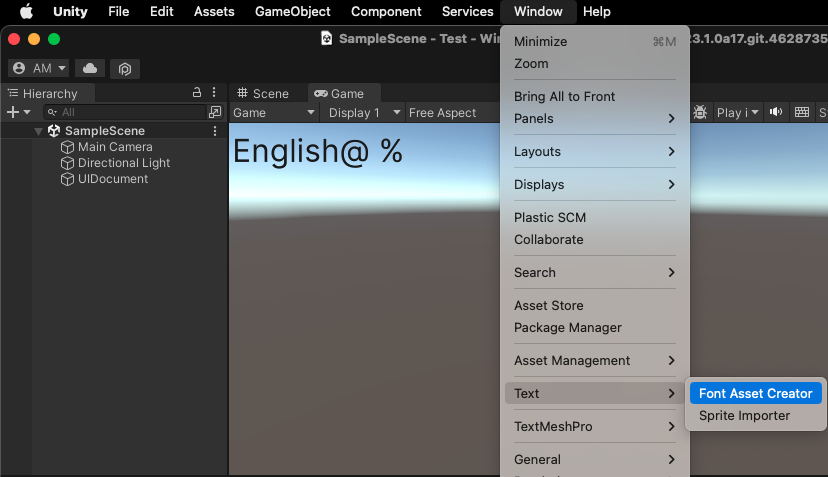This screenshot has width=828, height=477.
Task: Open Plastic SCM window
Action: [x=595, y=218]
